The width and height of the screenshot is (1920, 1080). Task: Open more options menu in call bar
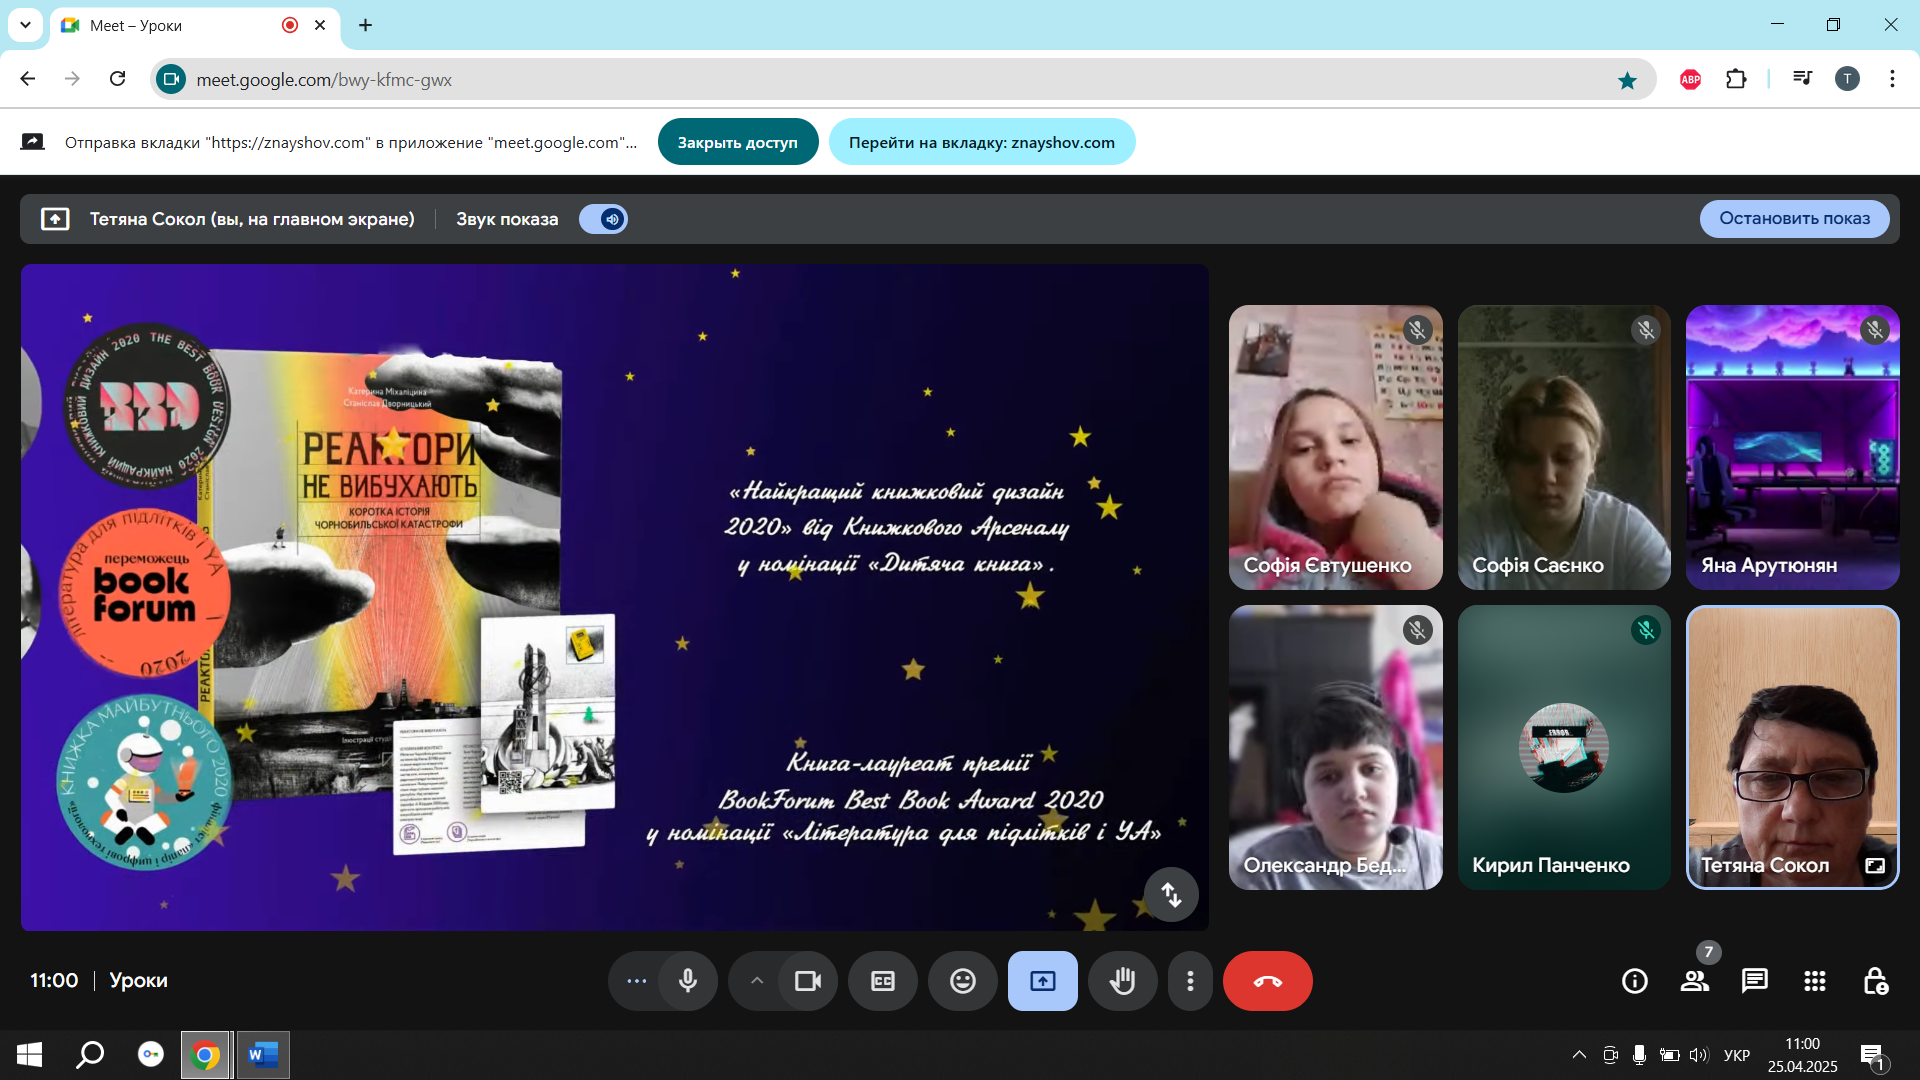pyautogui.click(x=1190, y=981)
